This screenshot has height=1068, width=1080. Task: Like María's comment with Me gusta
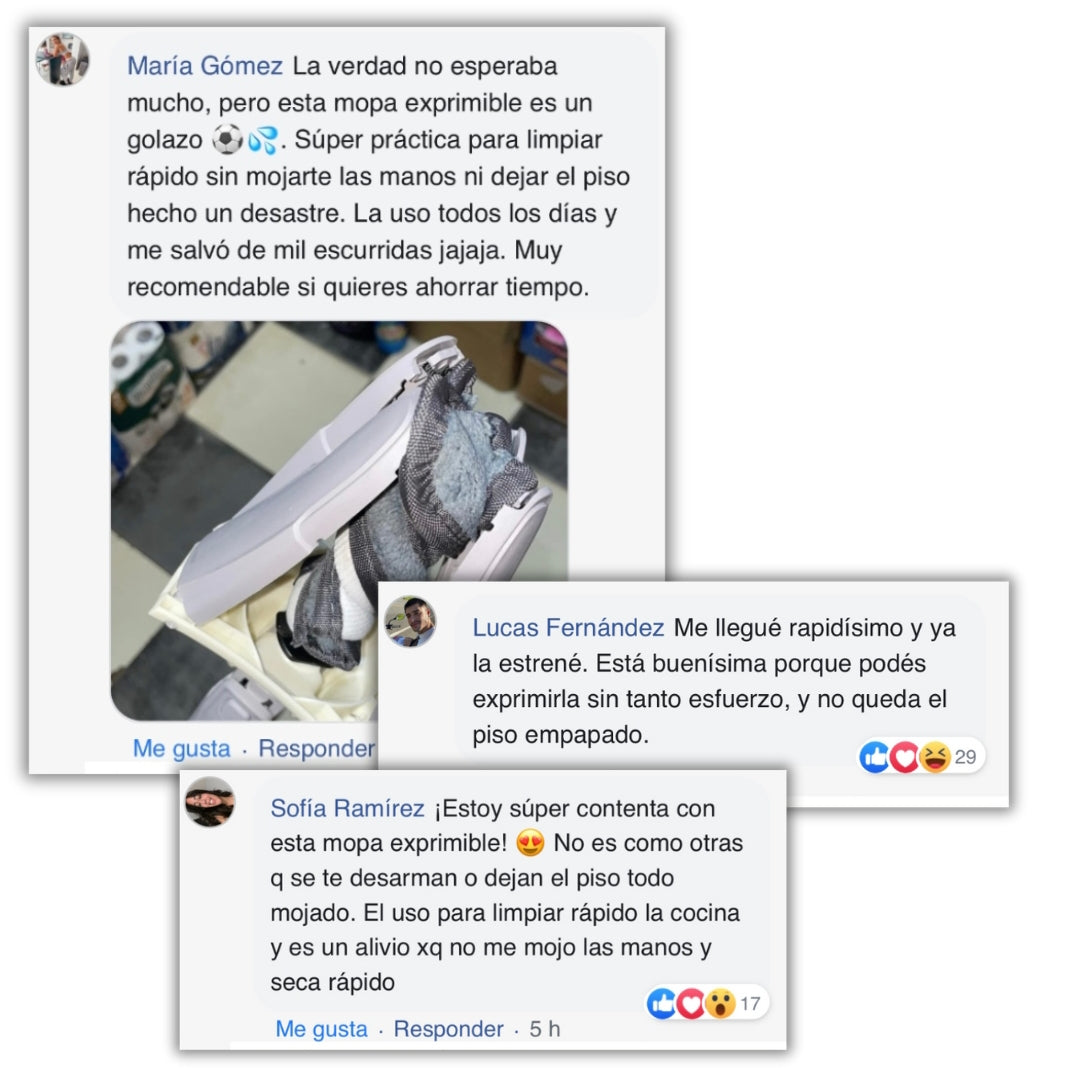click(182, 748)
